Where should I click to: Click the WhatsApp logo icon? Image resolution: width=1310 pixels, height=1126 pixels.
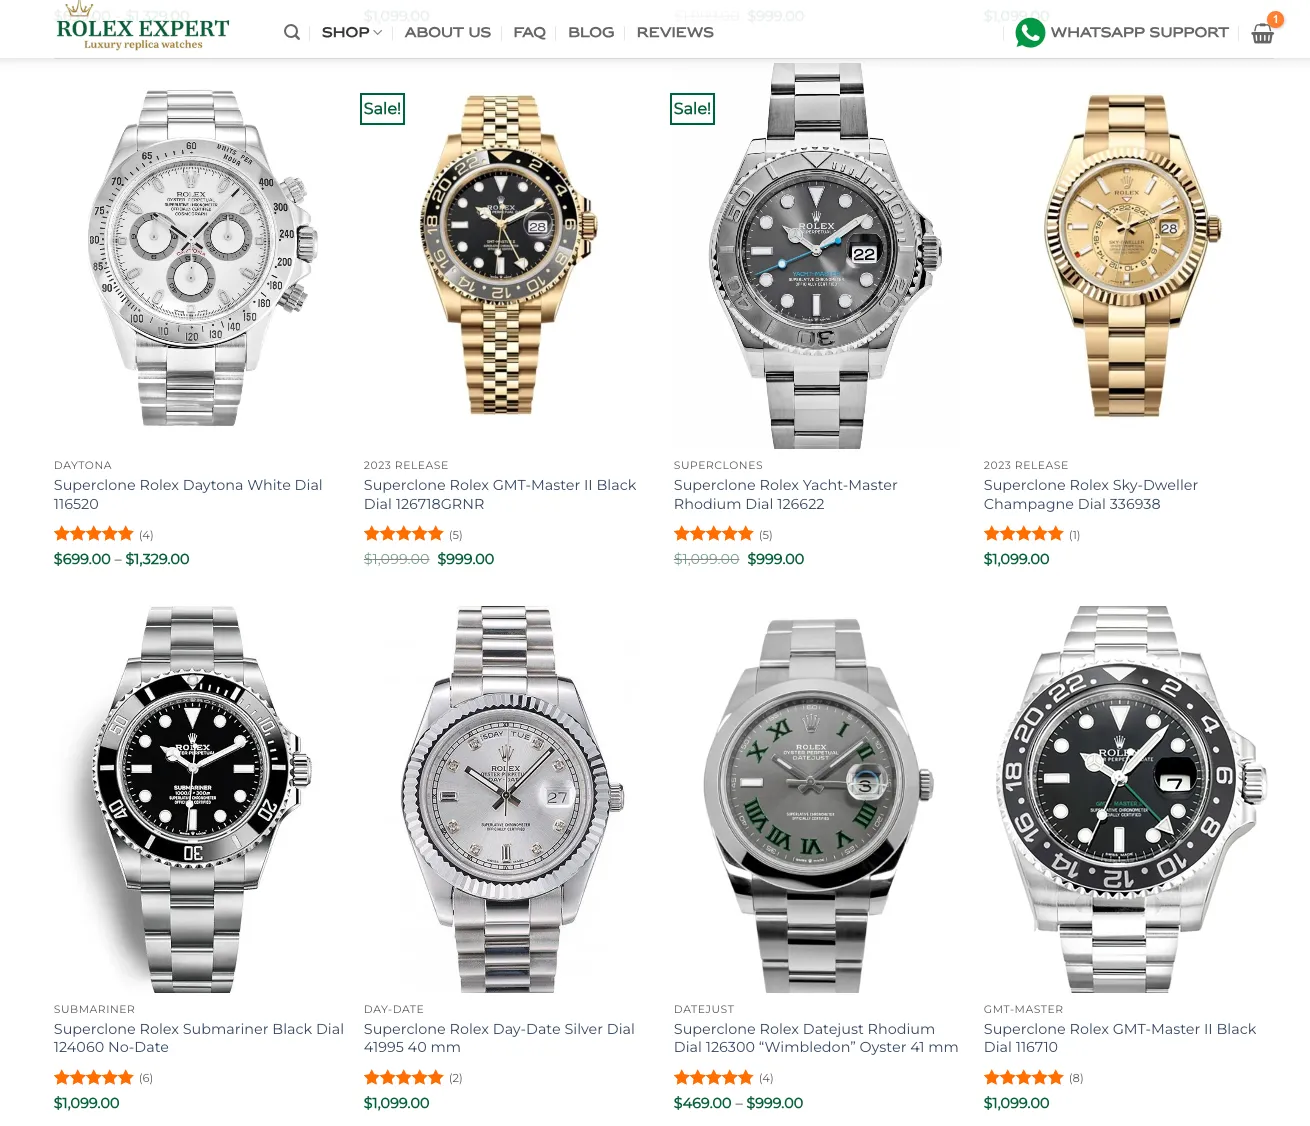[1029, 33]
